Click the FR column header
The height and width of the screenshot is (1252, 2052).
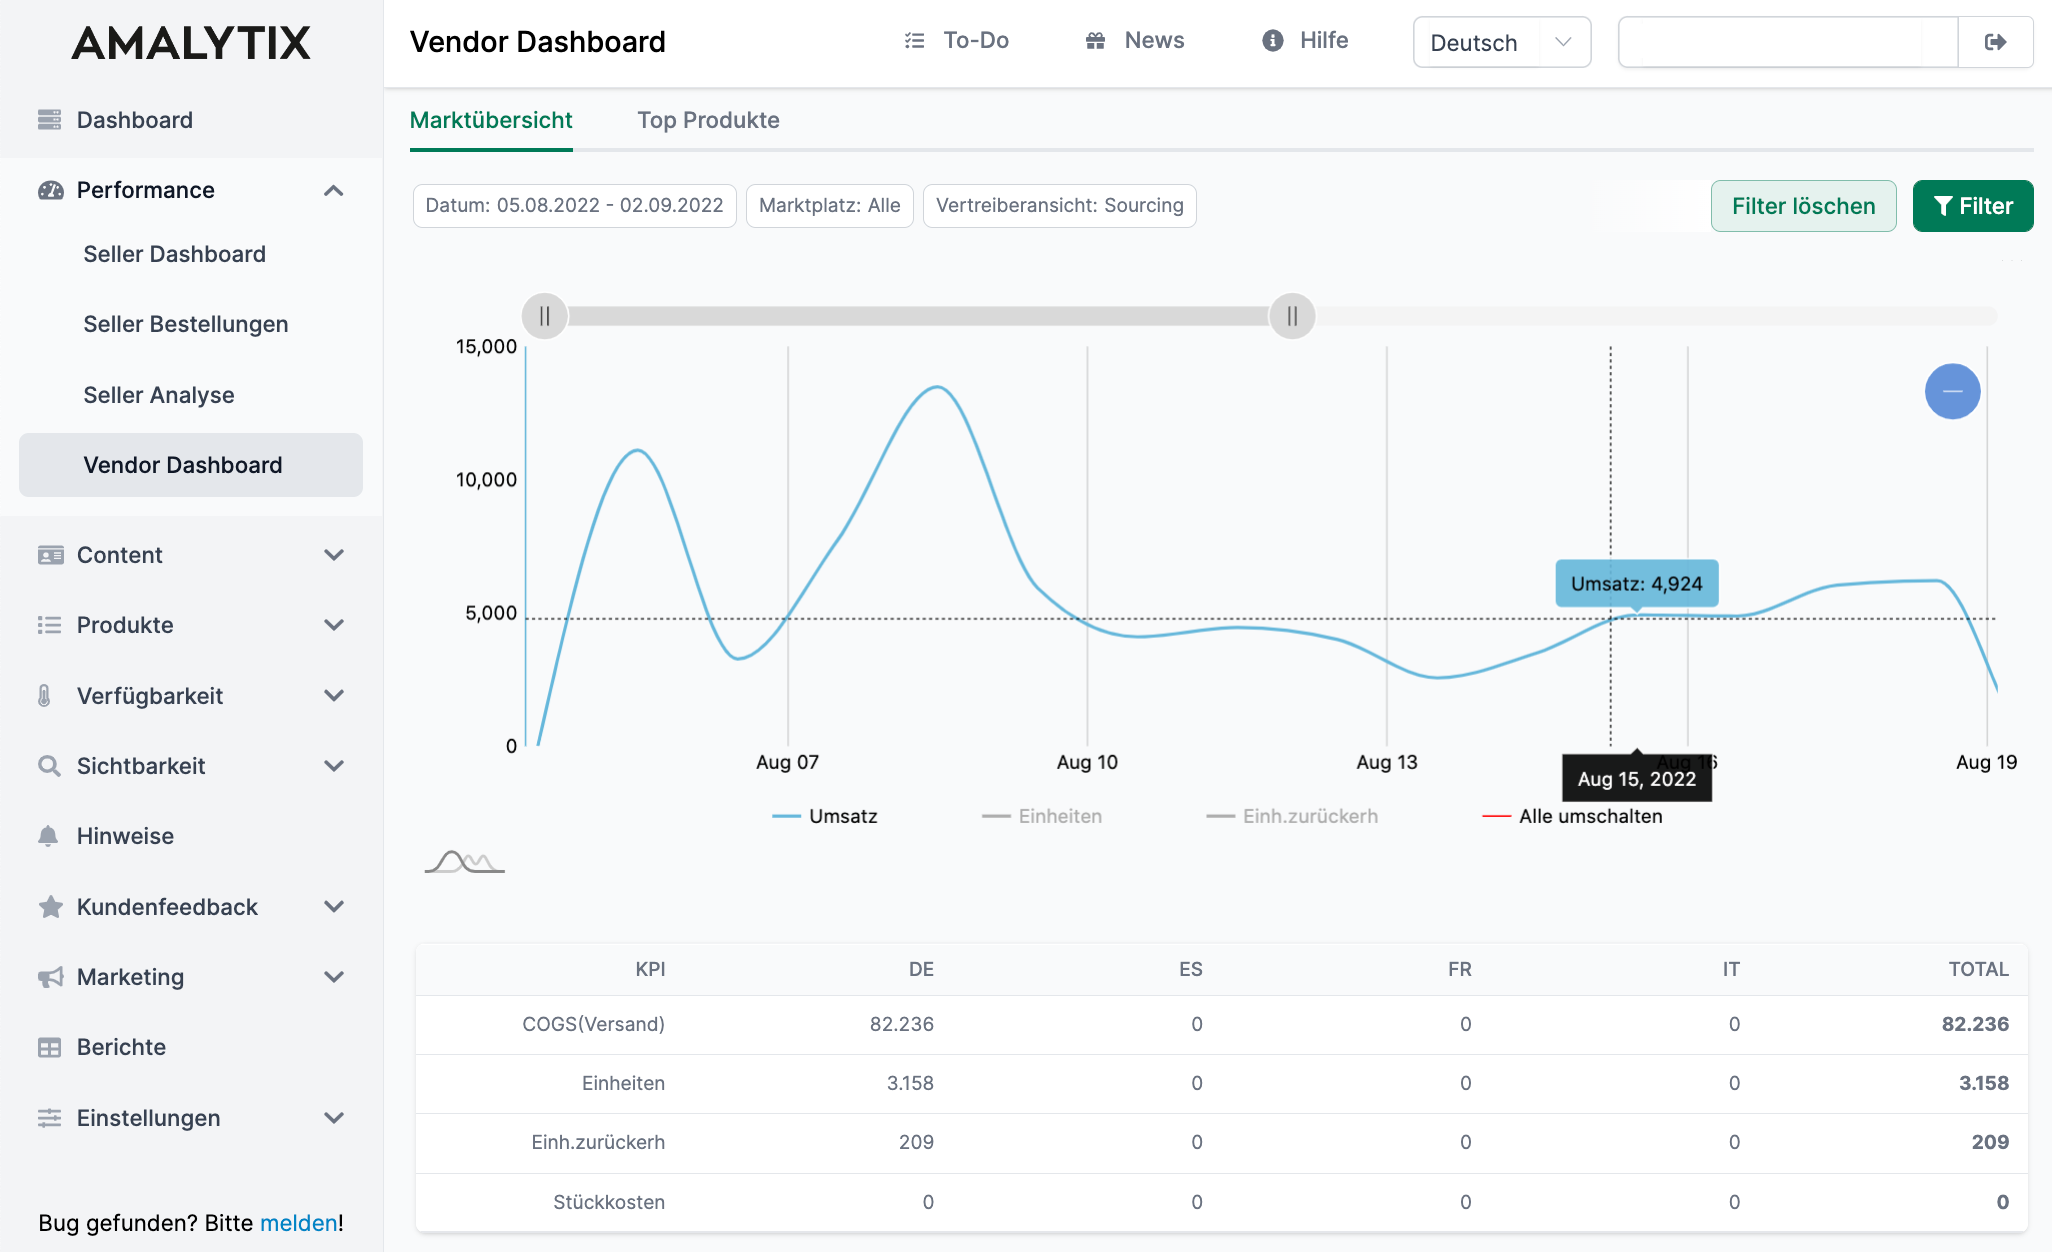point(1459,969)
